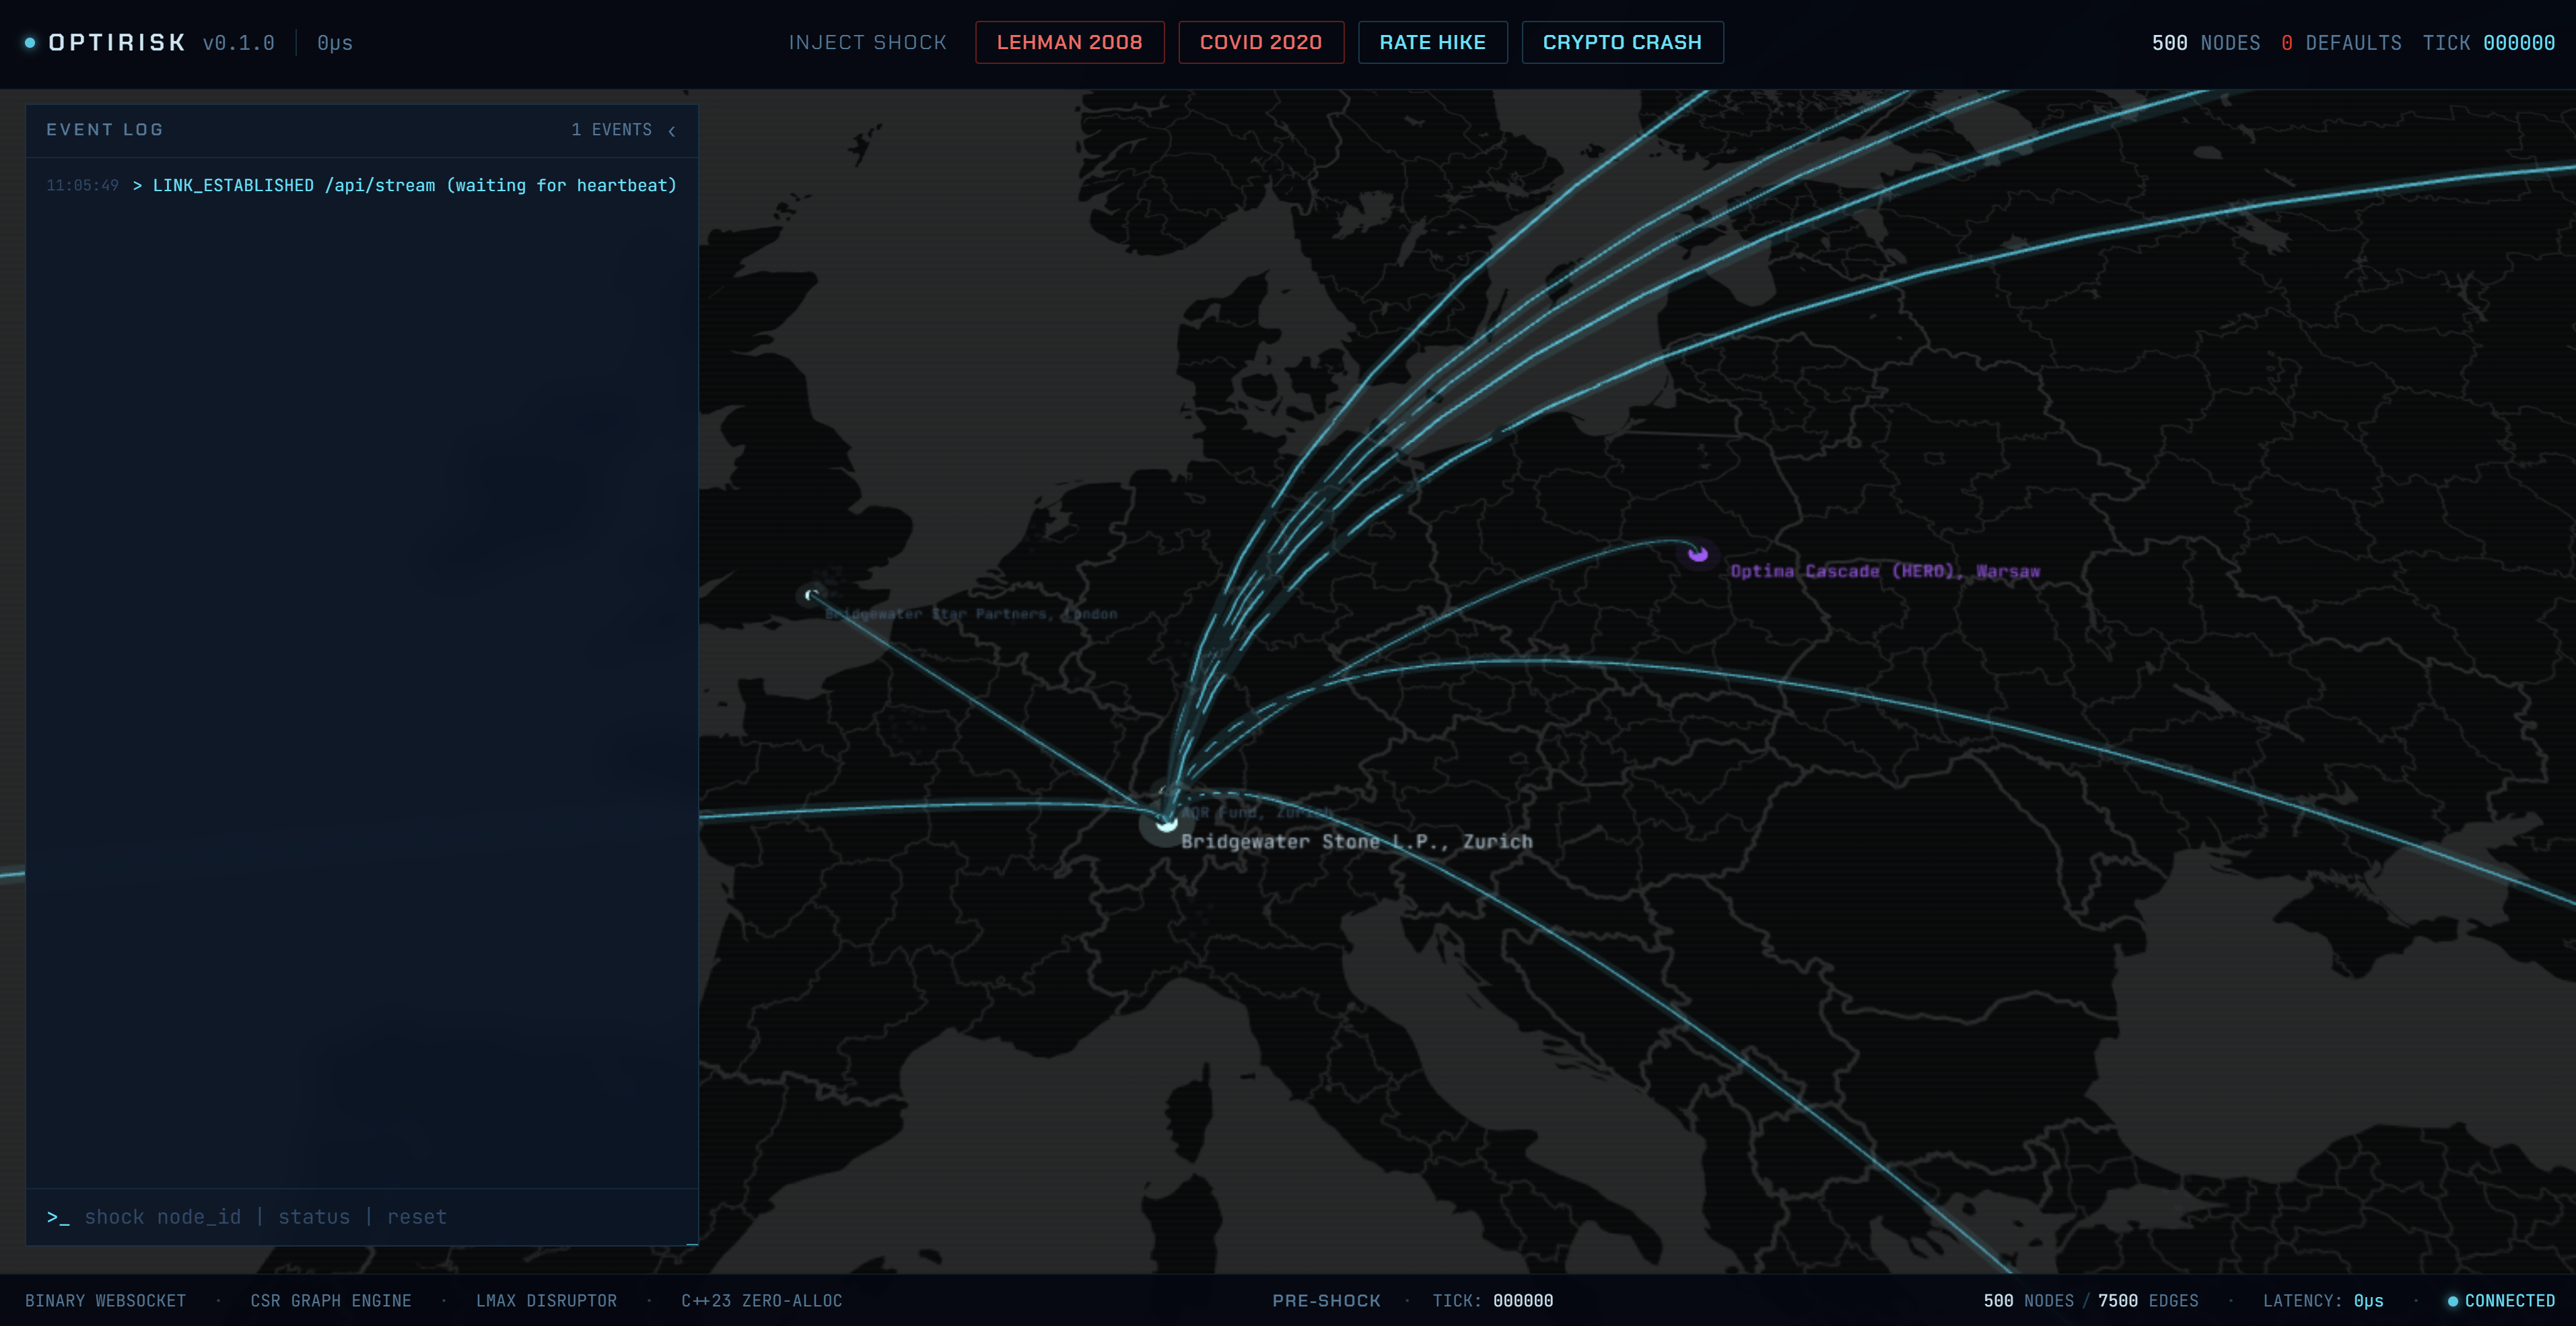
Task: Click the OPTIRISK logo status dot
Action: point(30,43)
